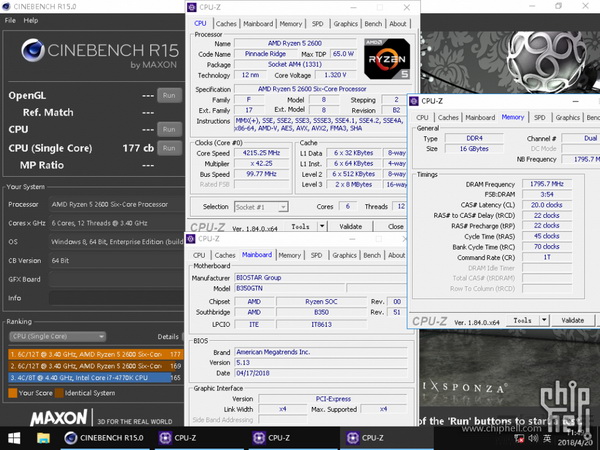The height and width of the screenshot is (450, 600).
Task: Run the OpenGL benchmark
Action: tap(169, 96)
